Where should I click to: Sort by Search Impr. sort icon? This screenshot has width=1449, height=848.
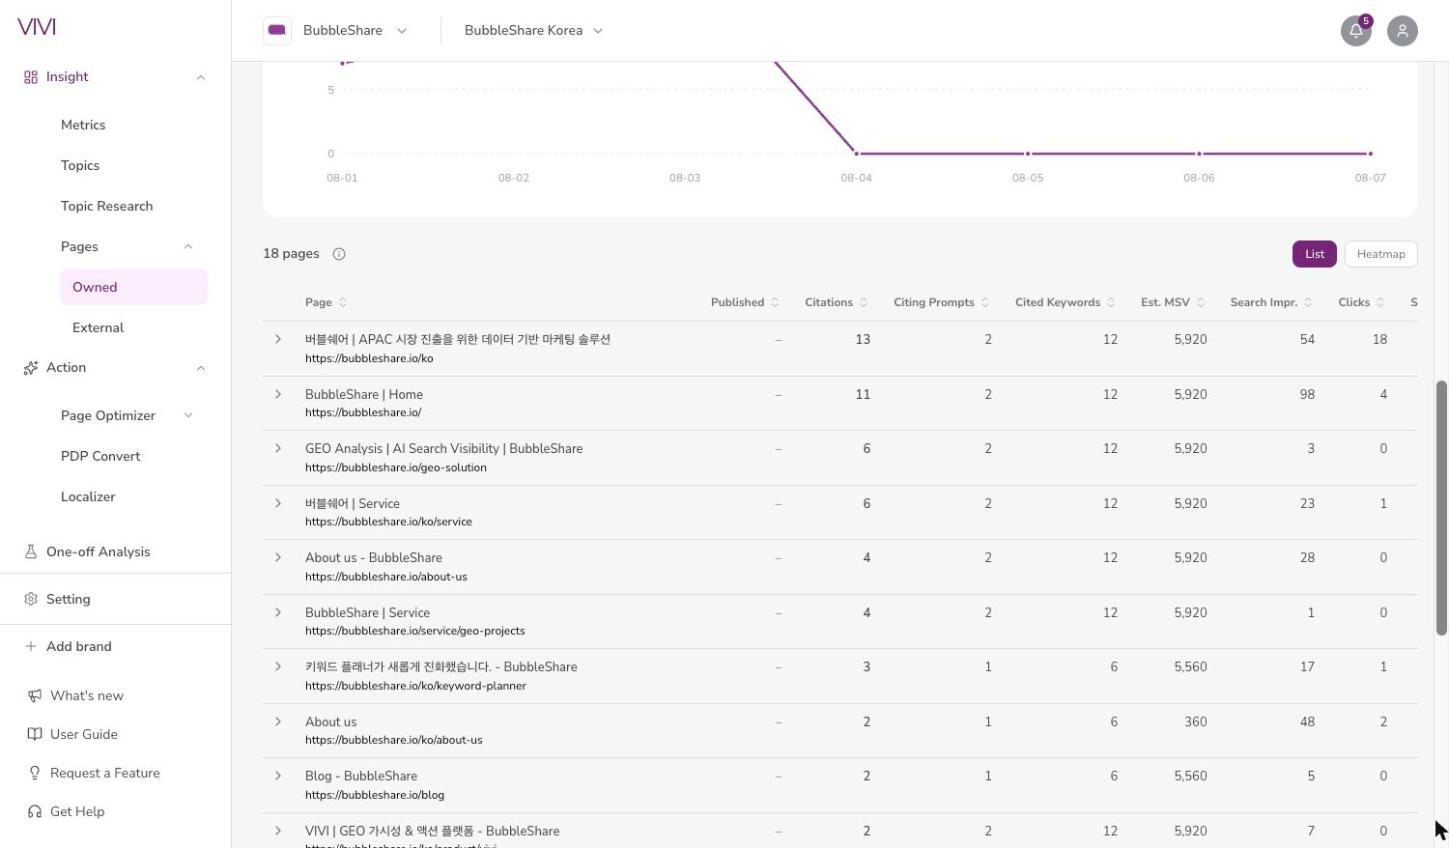[x=1308, y=303]
